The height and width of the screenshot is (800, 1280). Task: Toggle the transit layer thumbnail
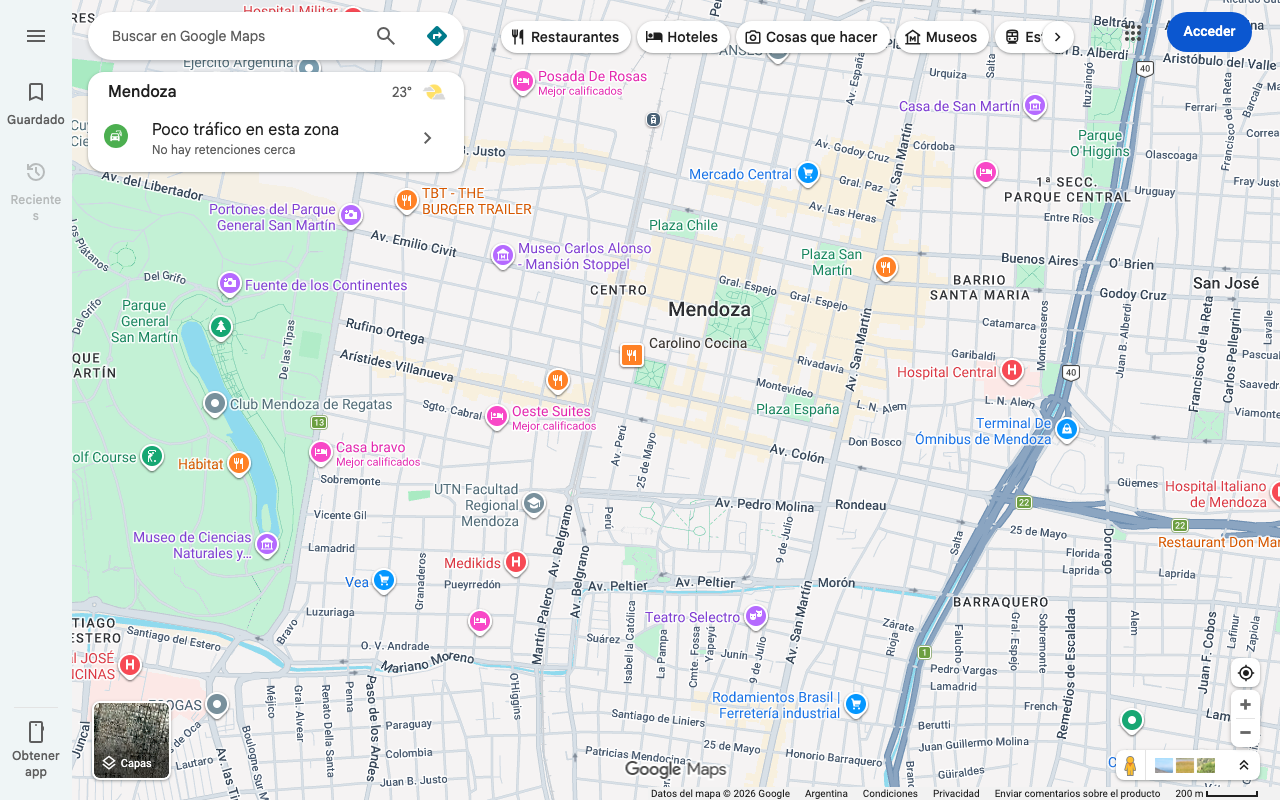click(x=1185, y=765)
